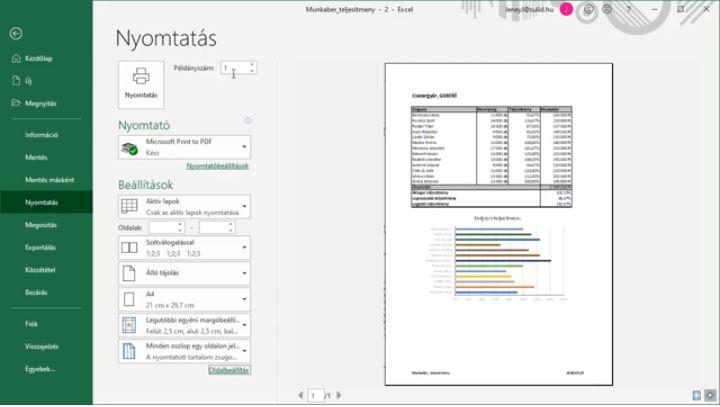Toggle show margins icon at bottom right
Screen dimensions: 720x407
point(697,395)
